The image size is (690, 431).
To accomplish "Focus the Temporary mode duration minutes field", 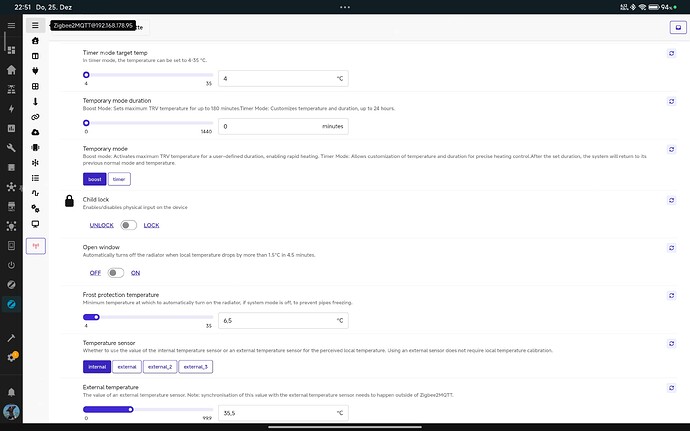I will point(283,127).
